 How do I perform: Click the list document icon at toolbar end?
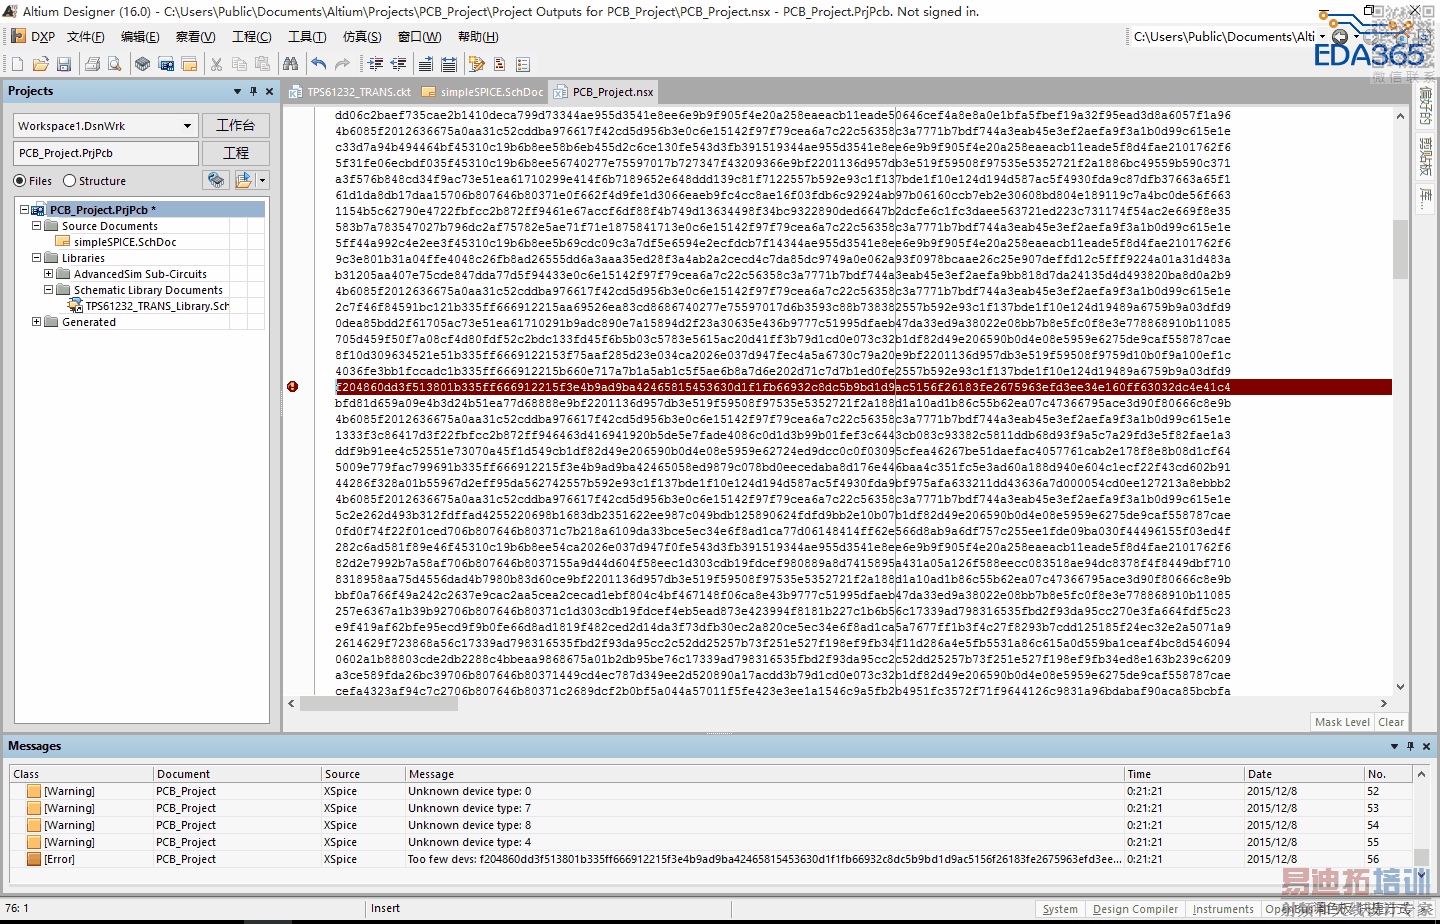(x=523, y=64)
